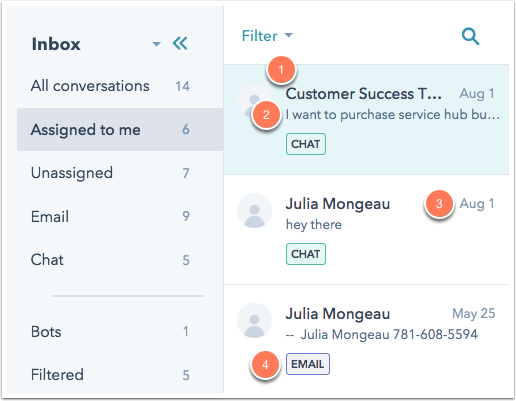Viewport: 516px width, 401px height.
Task: Open Julia Mongeau hey there conversation
Action: coord(366,230)
